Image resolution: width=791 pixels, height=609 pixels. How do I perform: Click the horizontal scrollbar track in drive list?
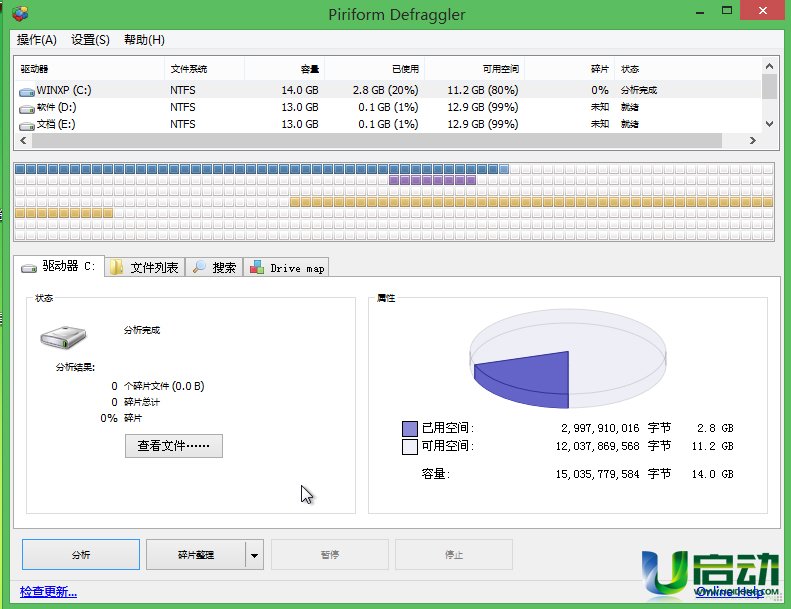(x=377, y=141)
